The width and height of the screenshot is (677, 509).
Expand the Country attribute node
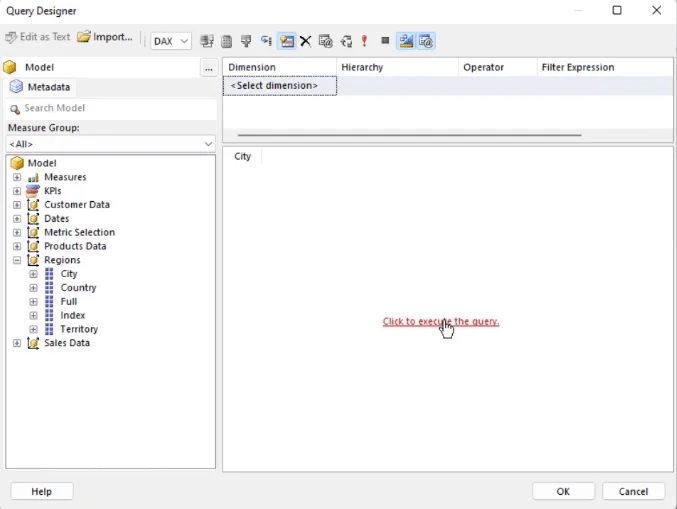point(33,288)
